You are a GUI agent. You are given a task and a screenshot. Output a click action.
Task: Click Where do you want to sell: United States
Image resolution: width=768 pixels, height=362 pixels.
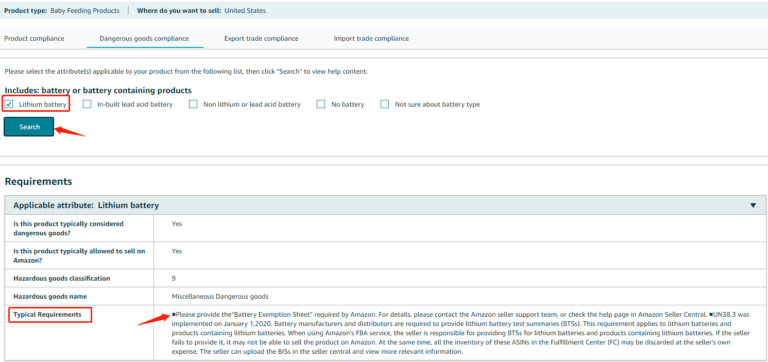click(x=201, y=10)
